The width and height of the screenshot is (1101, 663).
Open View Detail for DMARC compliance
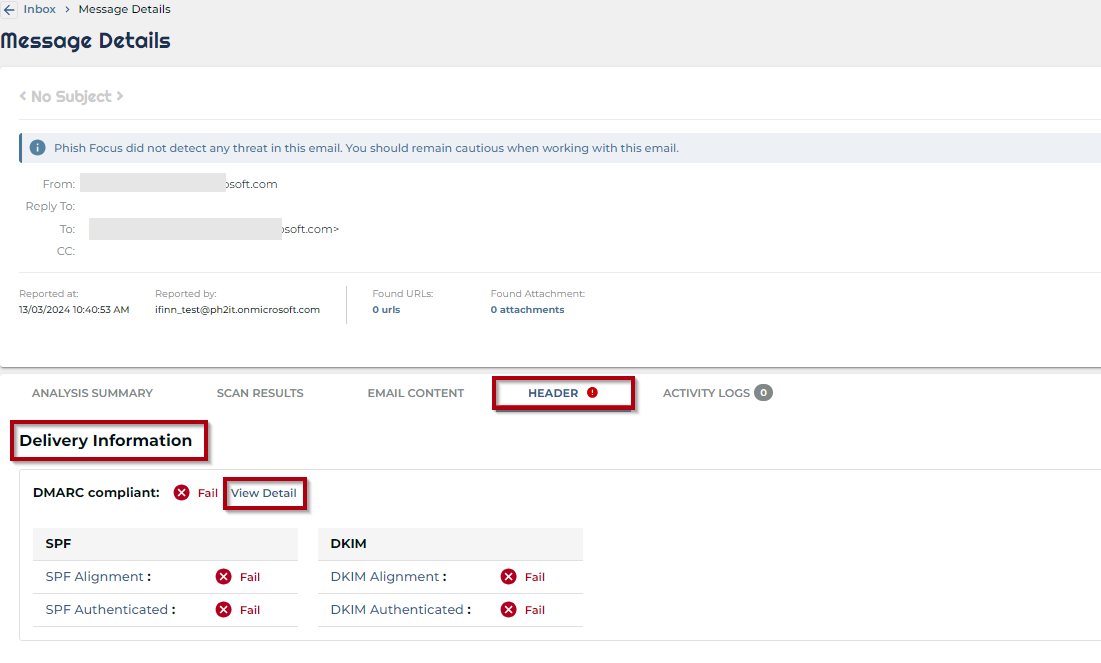264,493
